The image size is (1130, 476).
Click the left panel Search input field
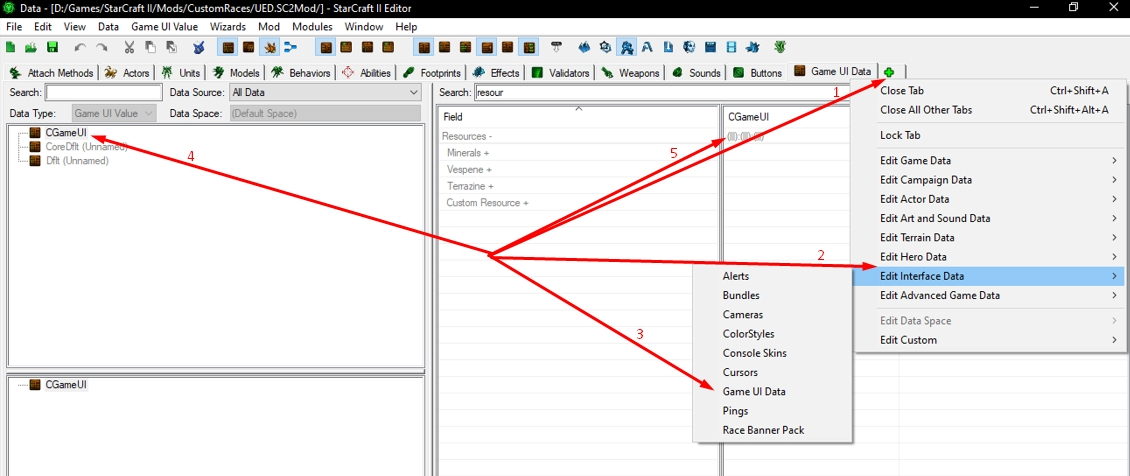104,92
